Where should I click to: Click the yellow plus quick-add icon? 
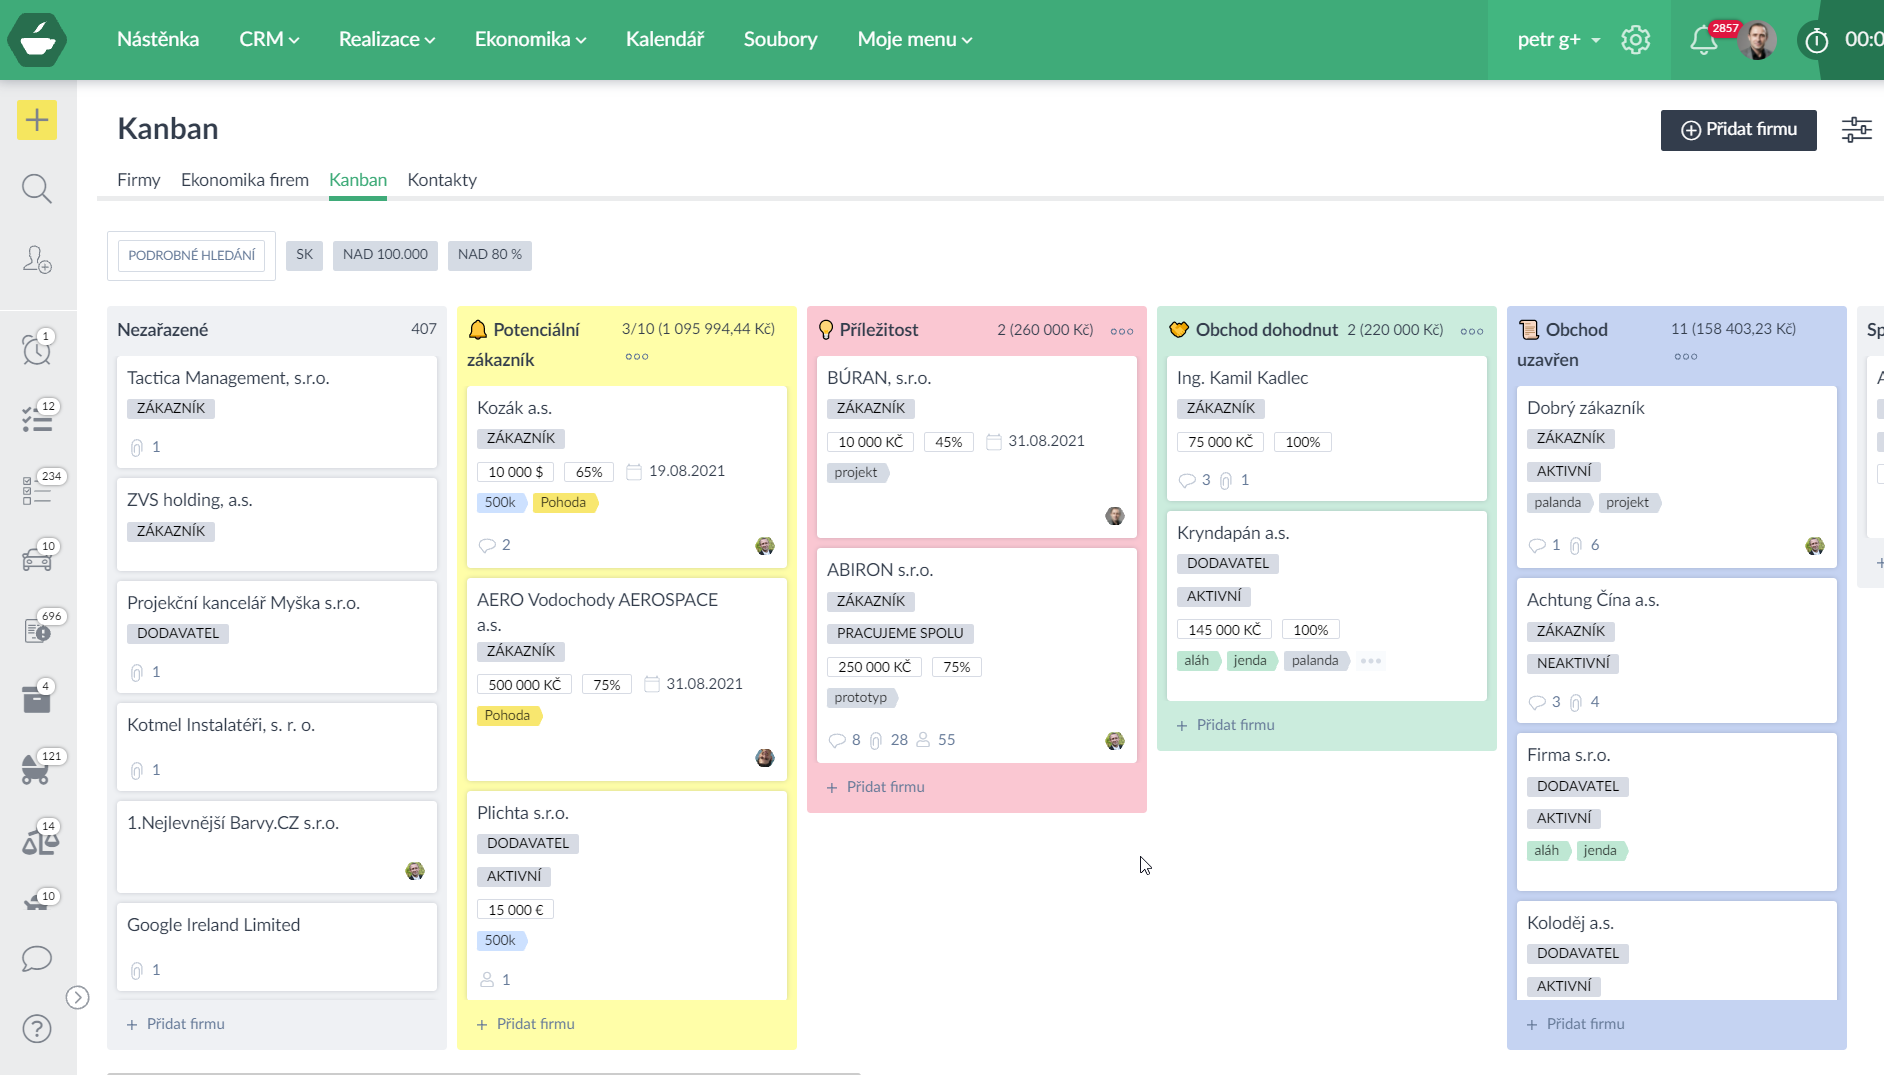pyautogui.click(x=37, y=121)
